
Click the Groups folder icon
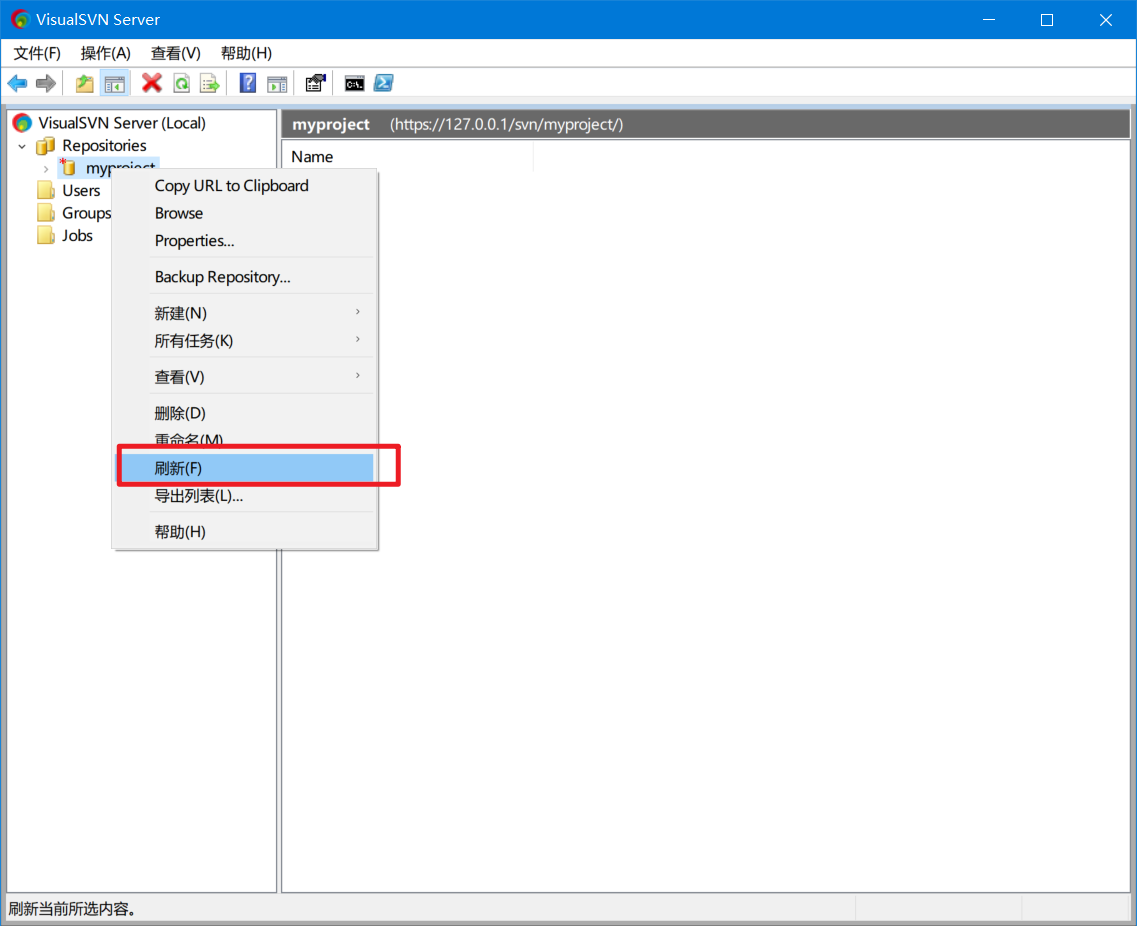(46, 213)
